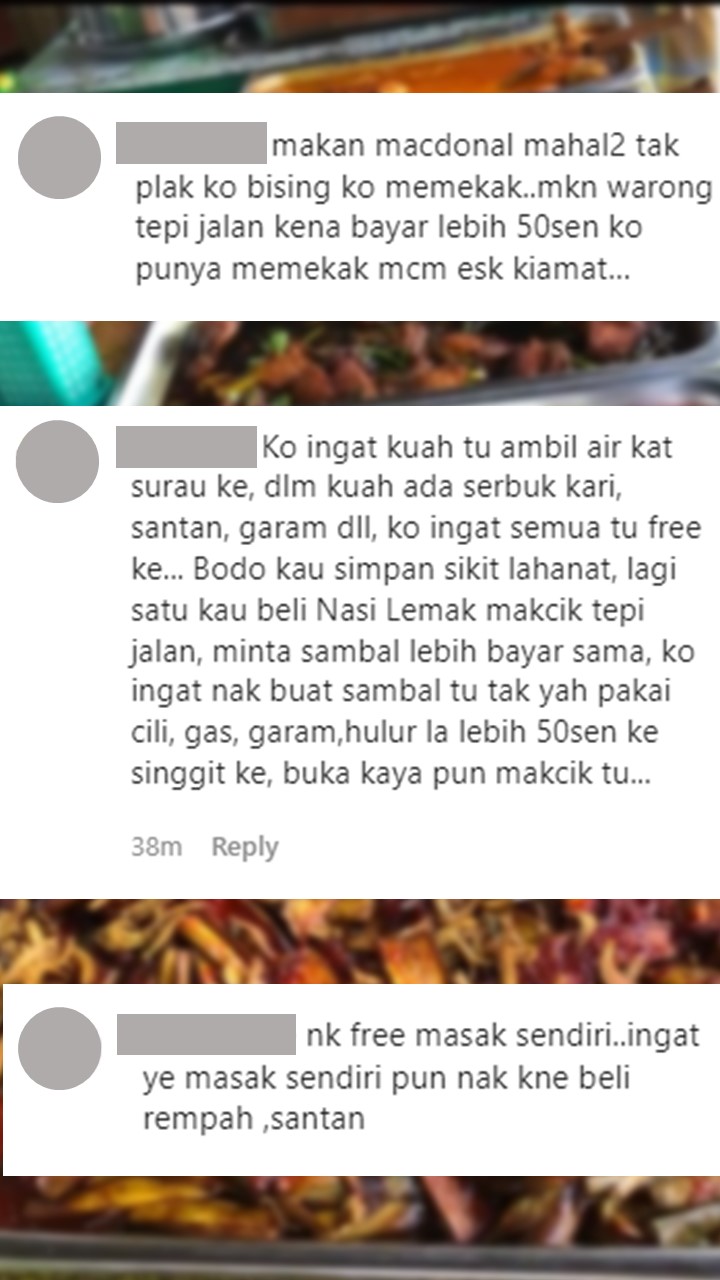The width and height of the screenshot is (720, 1280).
Task: Click avatar of the macdonal comment
Action: point(60,158)
